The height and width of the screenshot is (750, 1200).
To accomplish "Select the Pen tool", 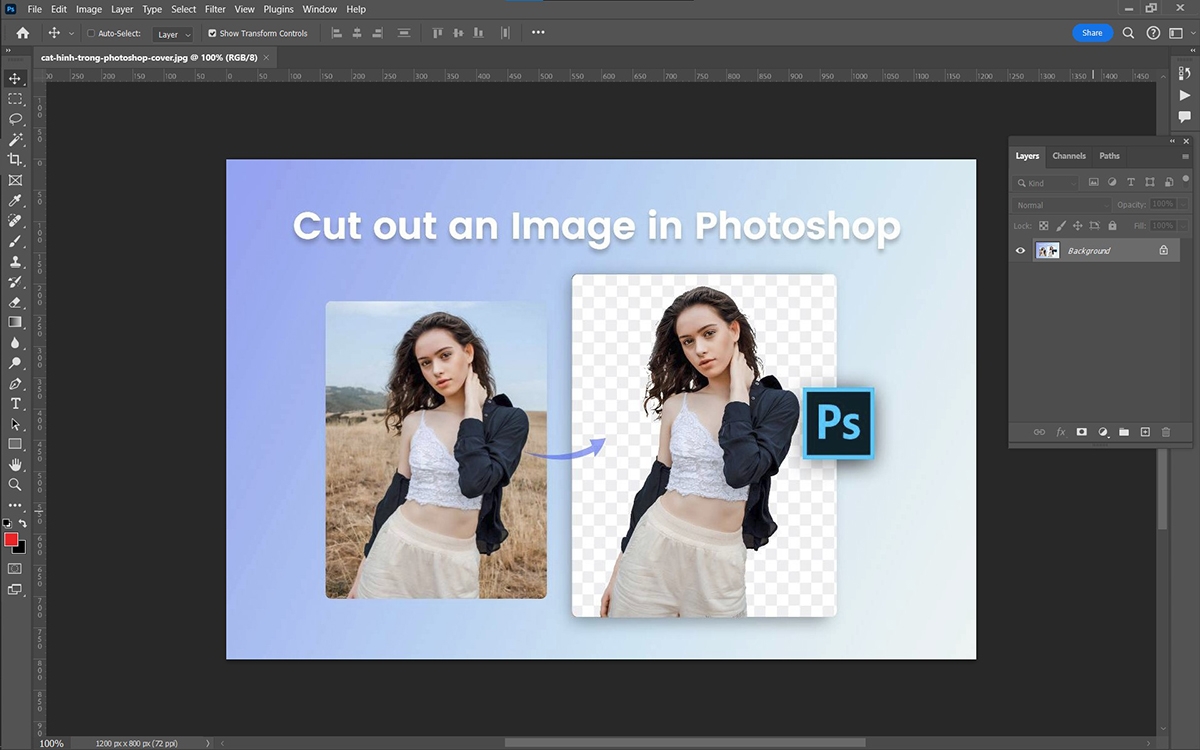I will click(15, 384).
